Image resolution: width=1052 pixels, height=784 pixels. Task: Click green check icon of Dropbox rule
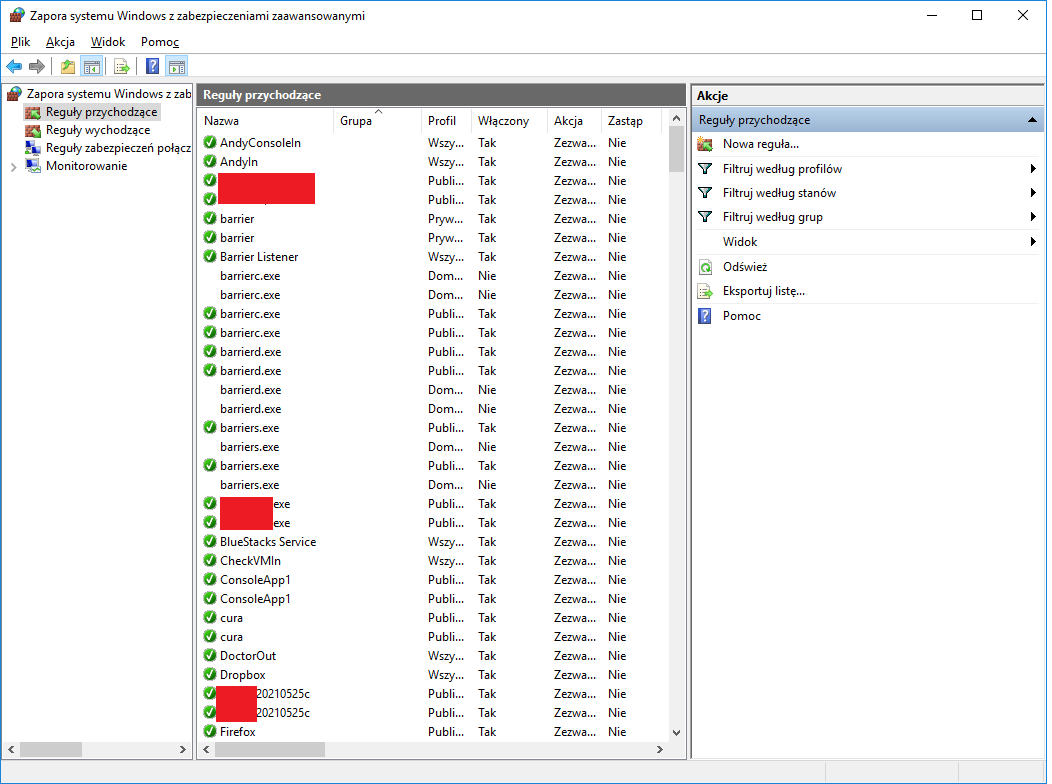[210, 674]
